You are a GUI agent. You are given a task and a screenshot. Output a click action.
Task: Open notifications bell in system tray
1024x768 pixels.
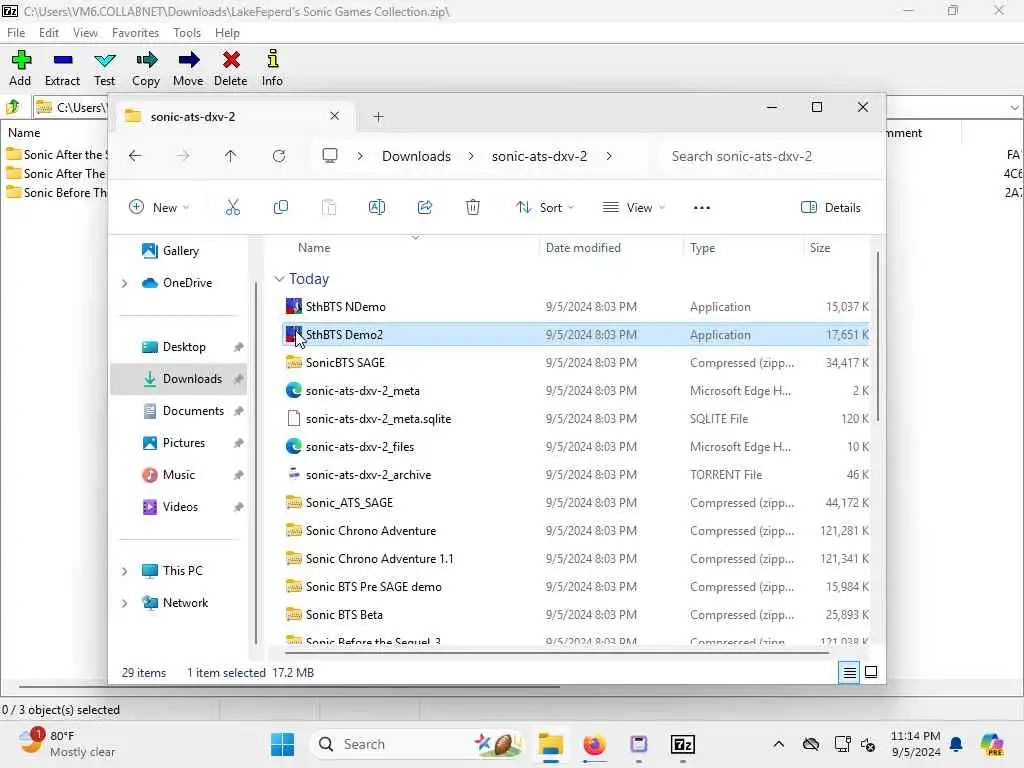point(956,744)
